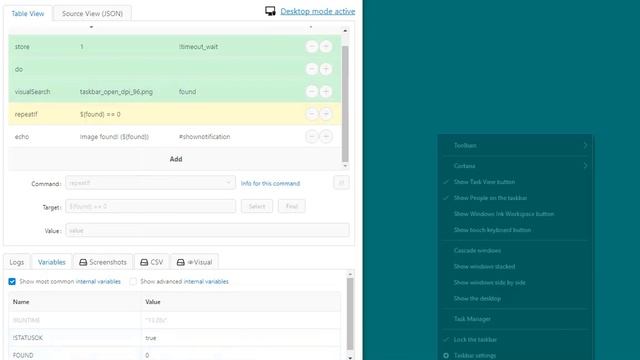Click the desktop mode monitor icon

(x=270, y=11)
